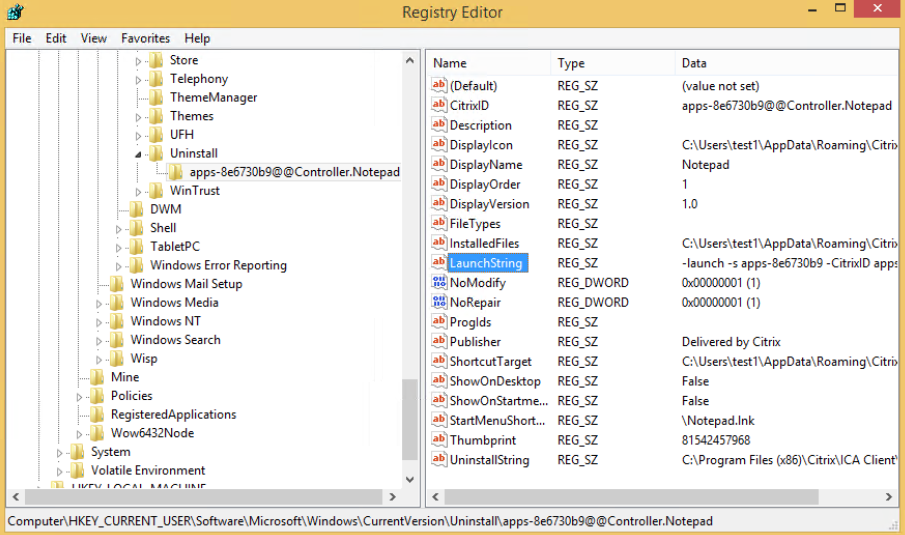The width and height of the screenshot is (905, 535).
Task: Click the NoRepair DWORD value icon
Action: click(x=439, y=302)
